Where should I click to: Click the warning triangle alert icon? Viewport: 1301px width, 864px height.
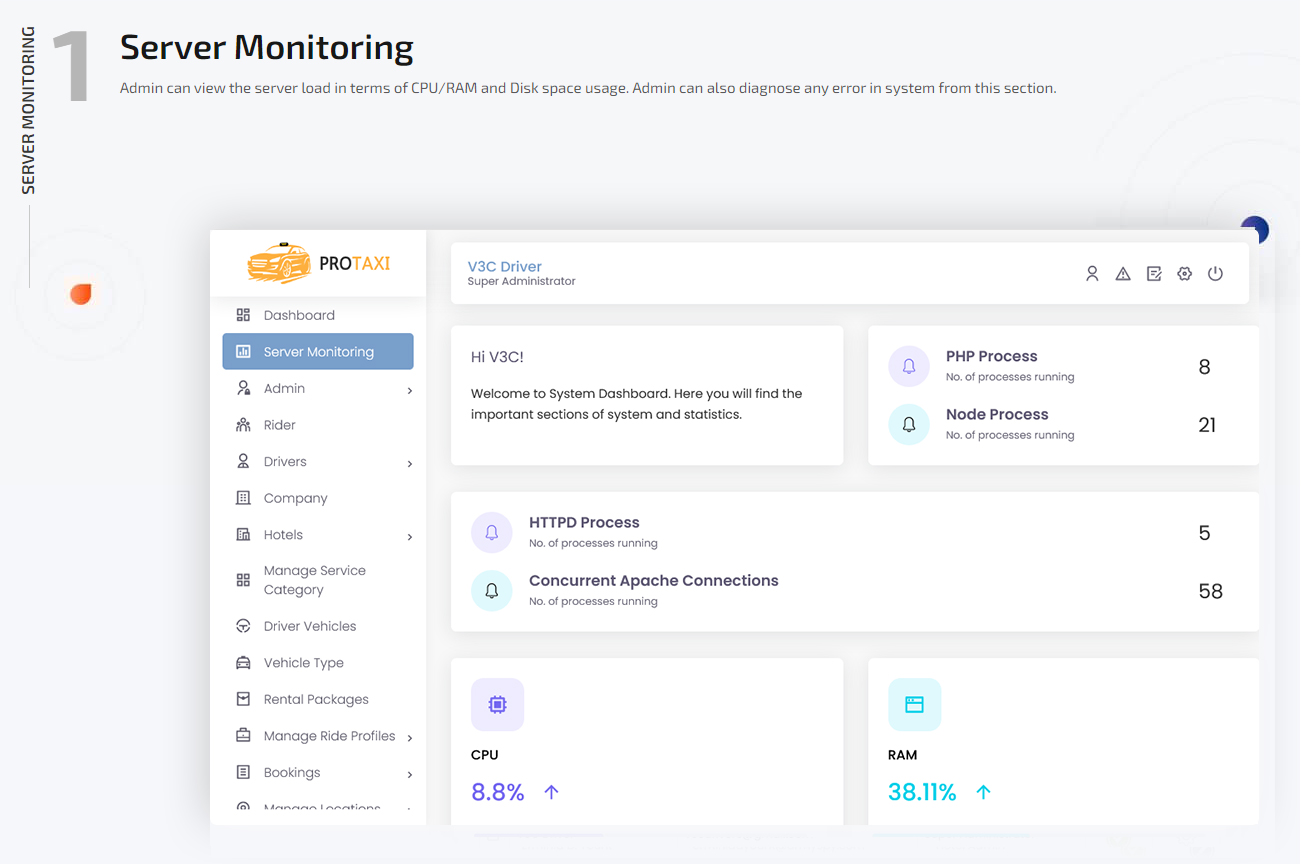[1123, 273]
